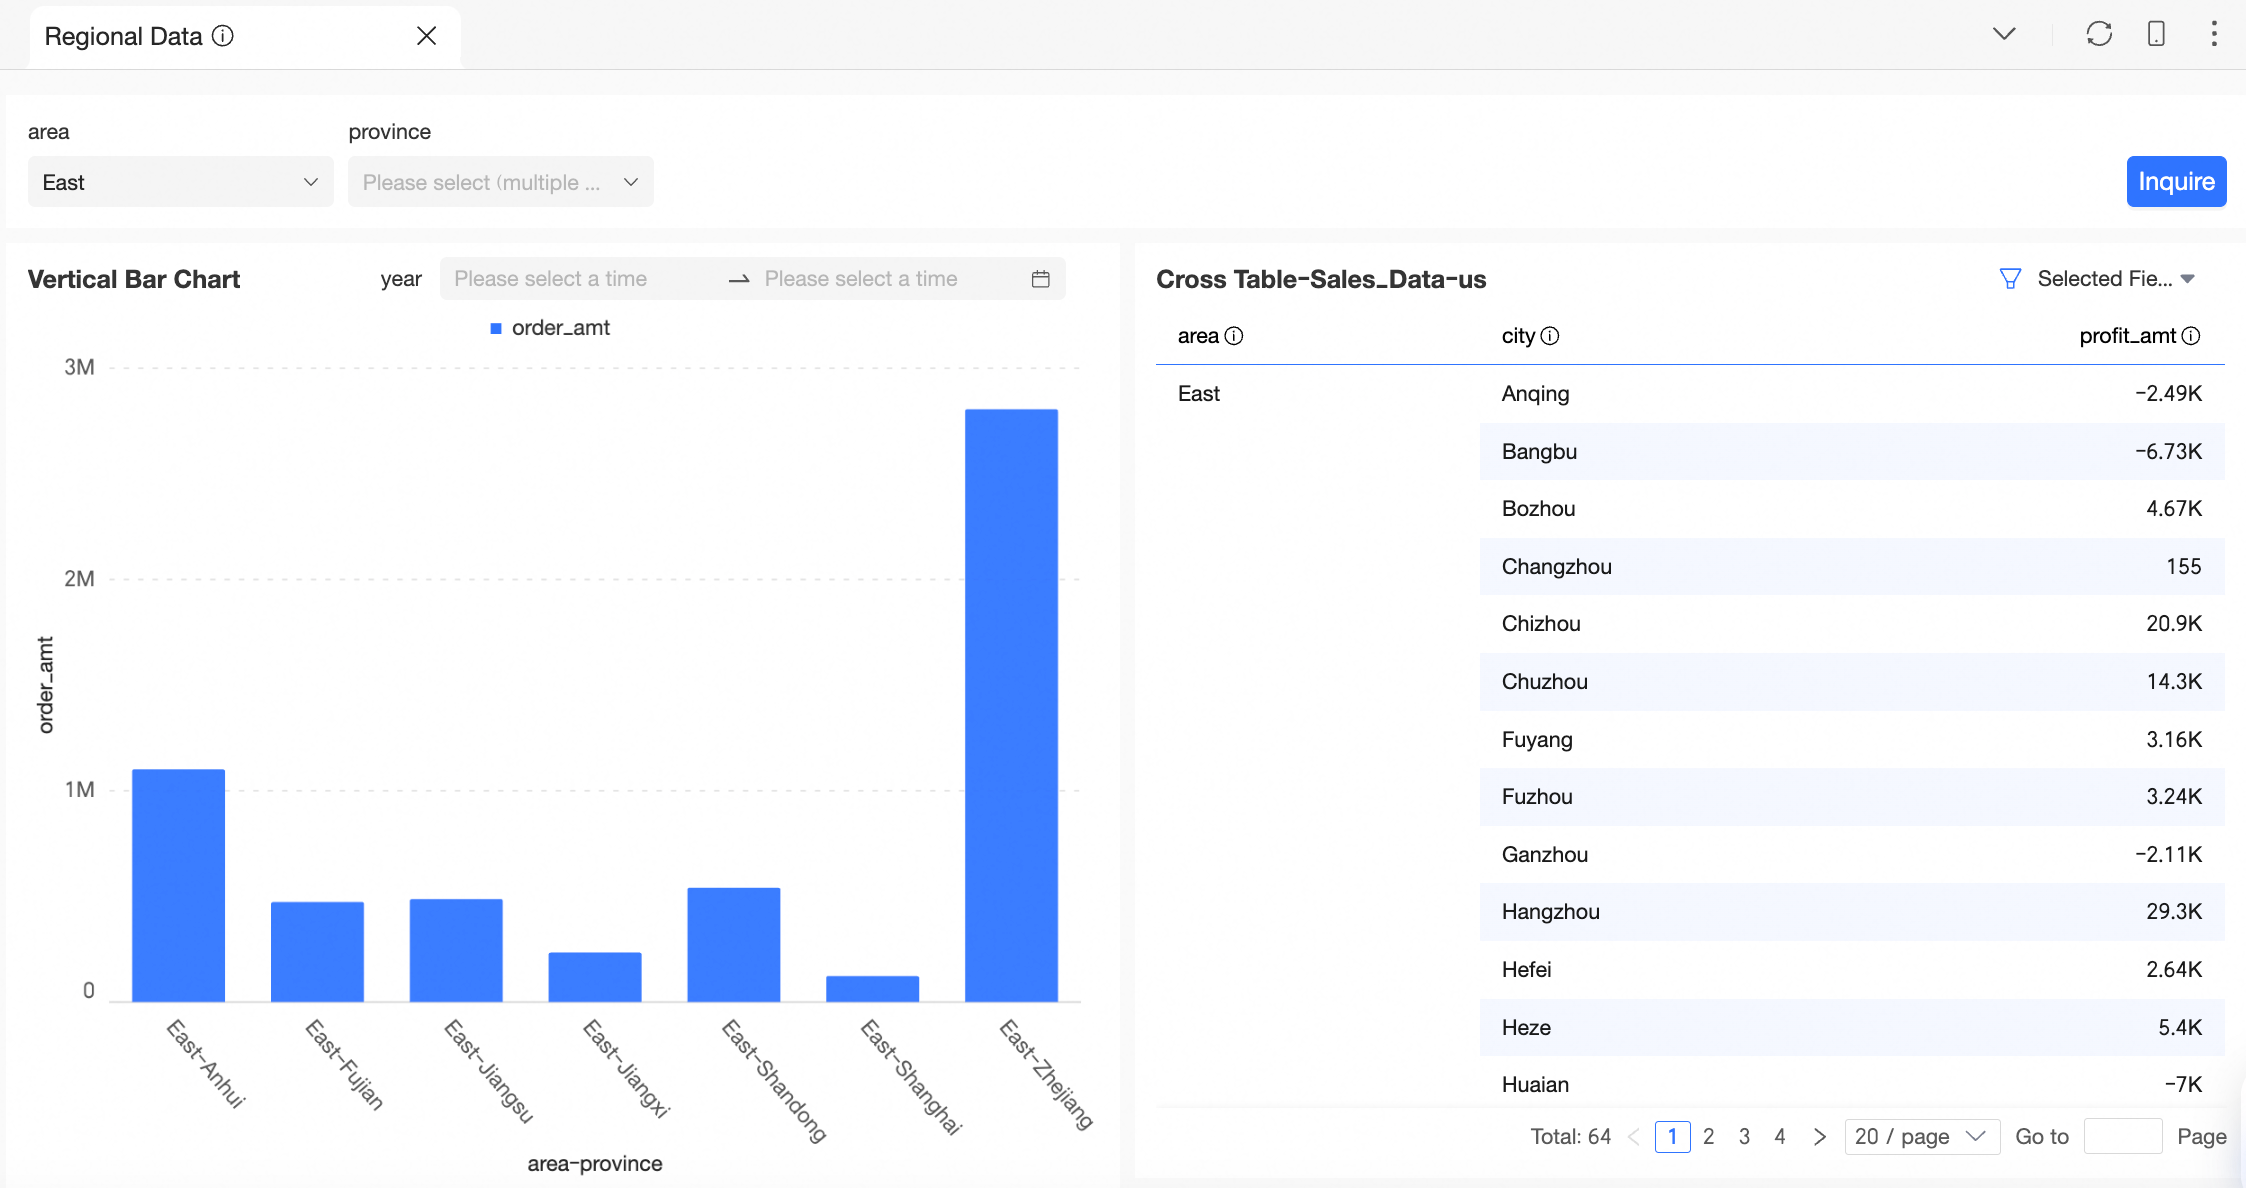Screen dimensions: 2246x1188
Task: Toggle order_amt legend series marker
Action: tap(496, 328)
